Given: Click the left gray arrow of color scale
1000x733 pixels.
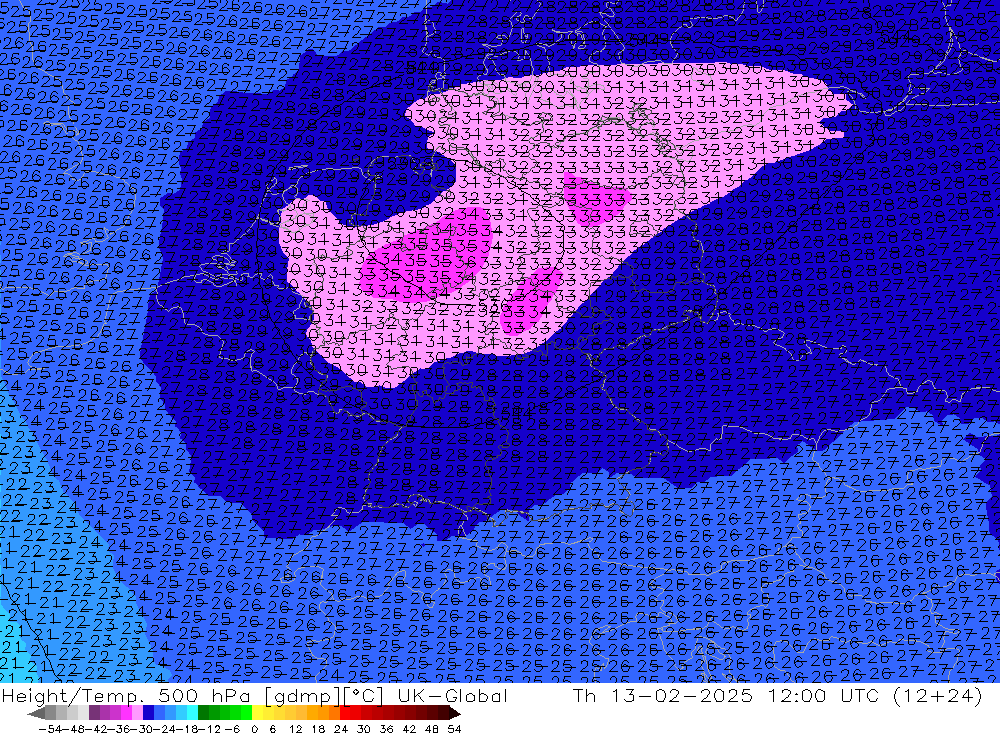Looking at the screenshot, I should point(36,714).
